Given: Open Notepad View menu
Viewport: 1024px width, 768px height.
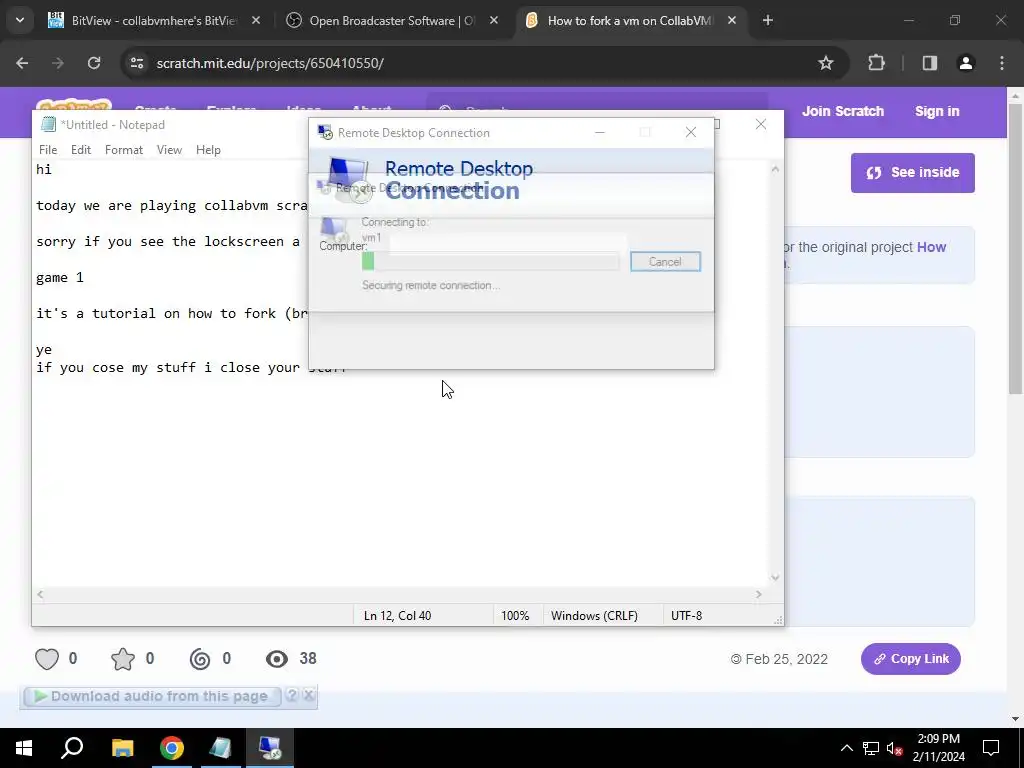Looking at the screenshot, I should coord(169,150).
